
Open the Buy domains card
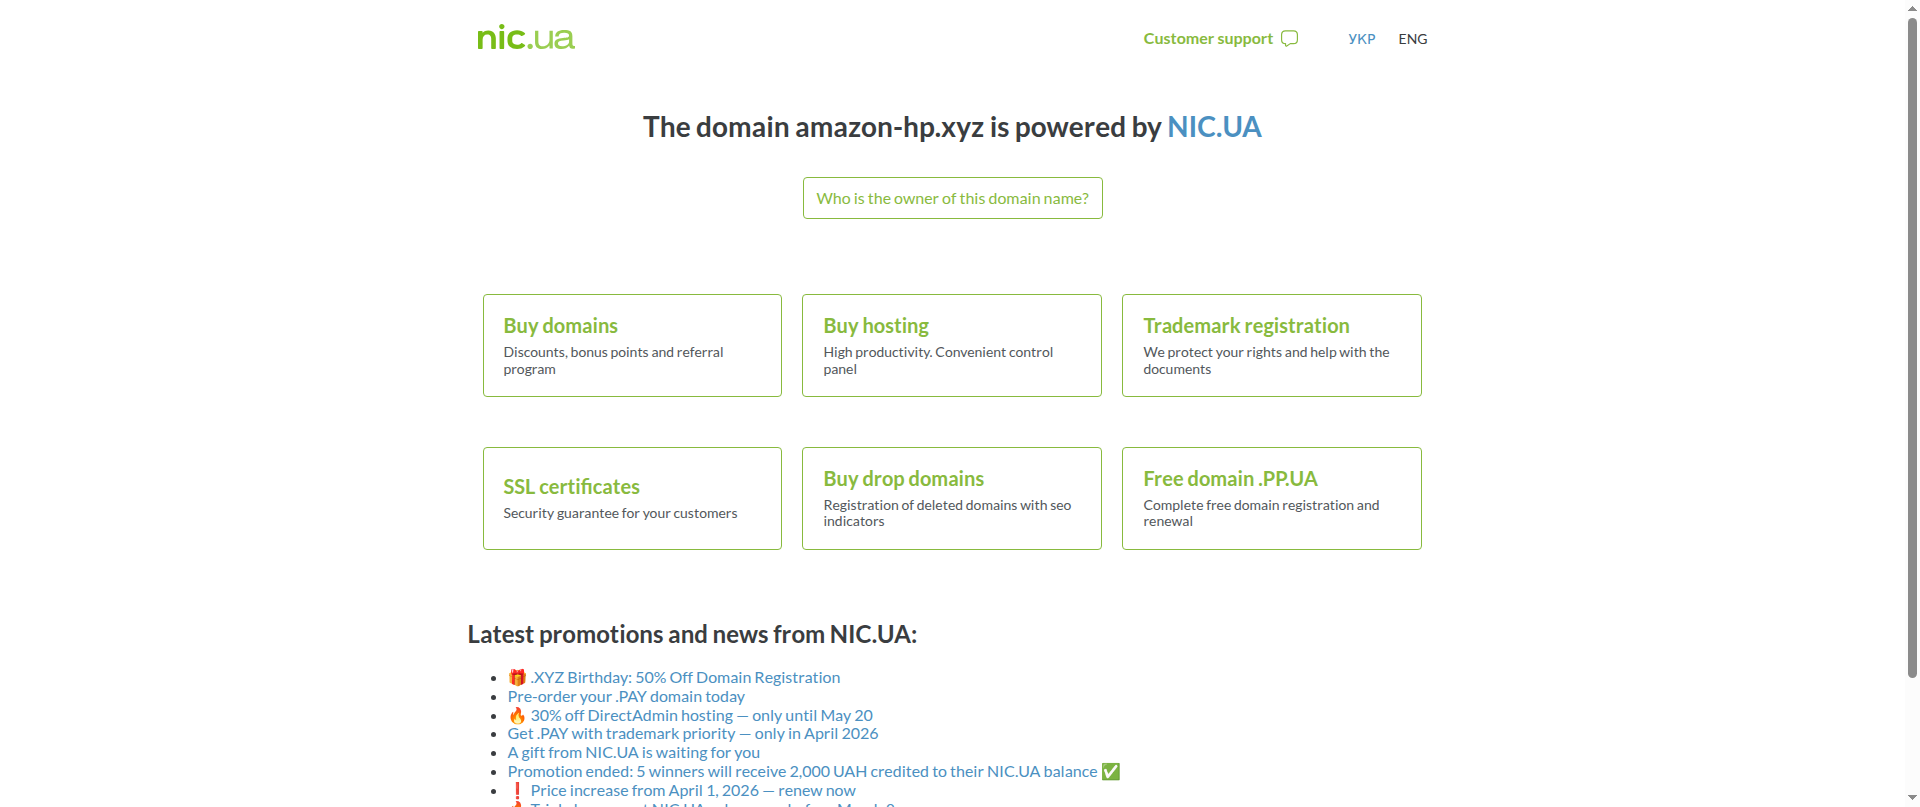pos(632,345)
